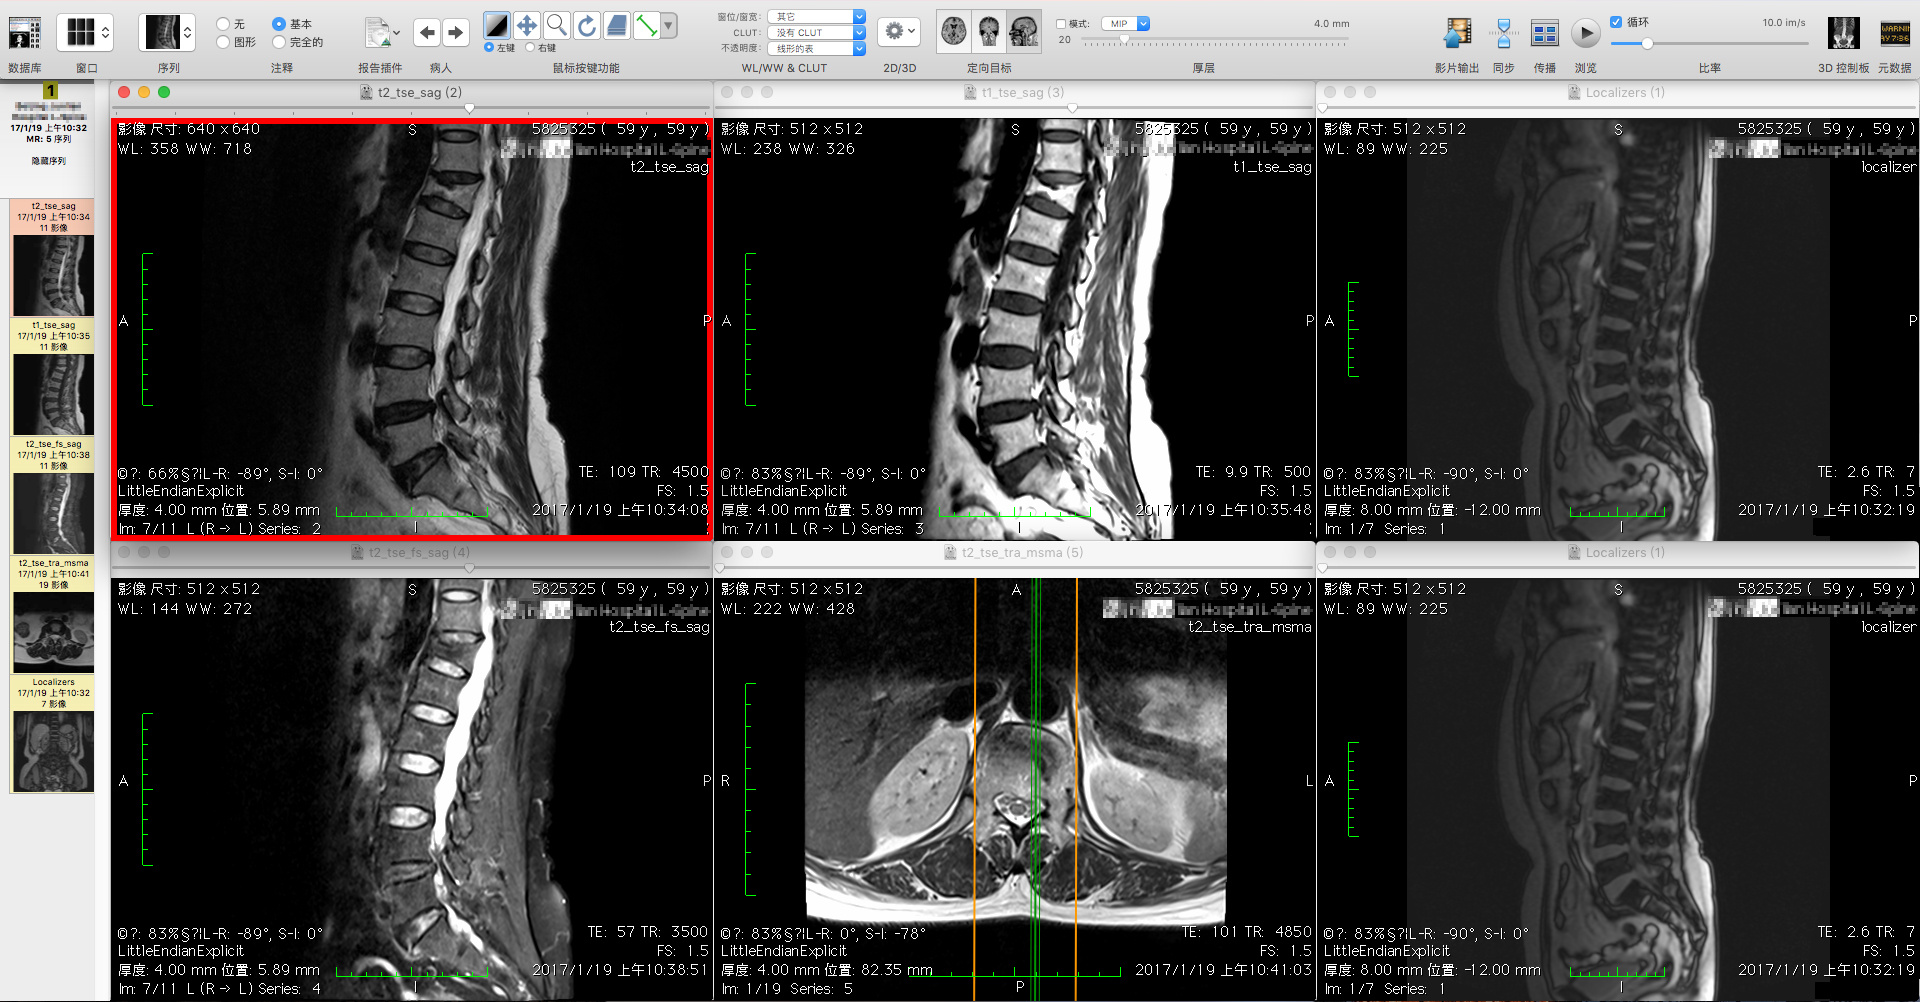
Task: Activate the t2_tse_tra_msma (5) viewer title
Action: tap(1022, 553)
